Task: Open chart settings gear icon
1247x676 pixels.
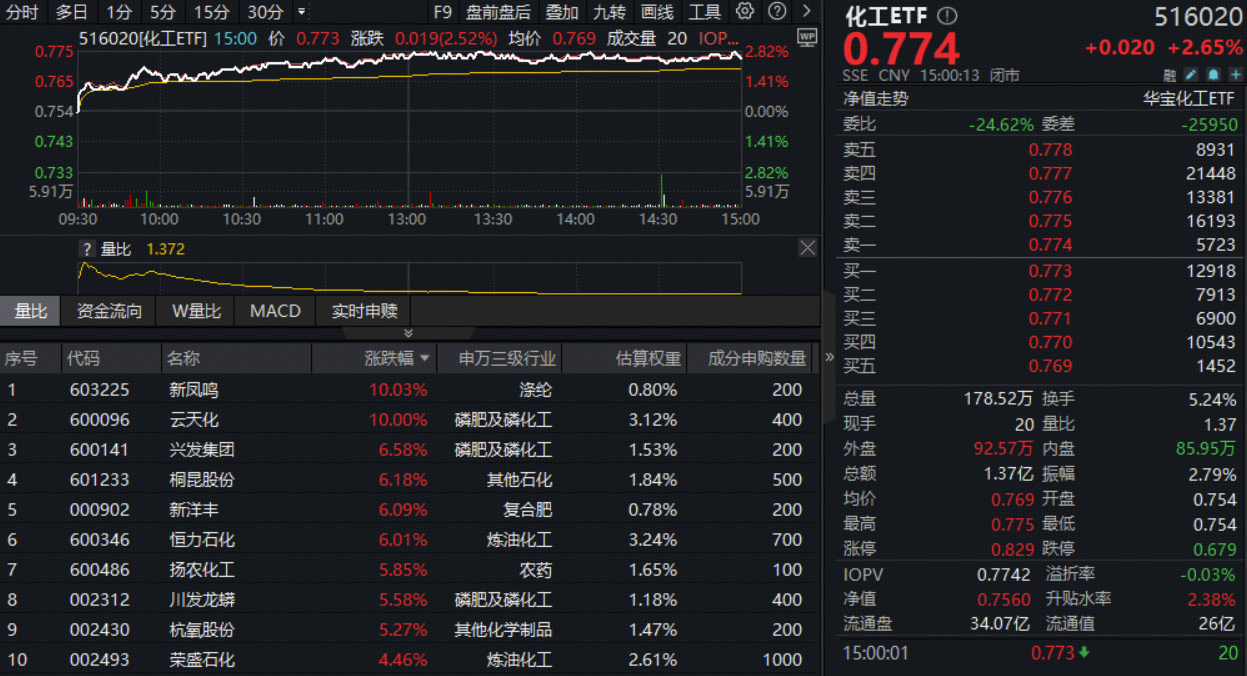Action: coord(745,12)
